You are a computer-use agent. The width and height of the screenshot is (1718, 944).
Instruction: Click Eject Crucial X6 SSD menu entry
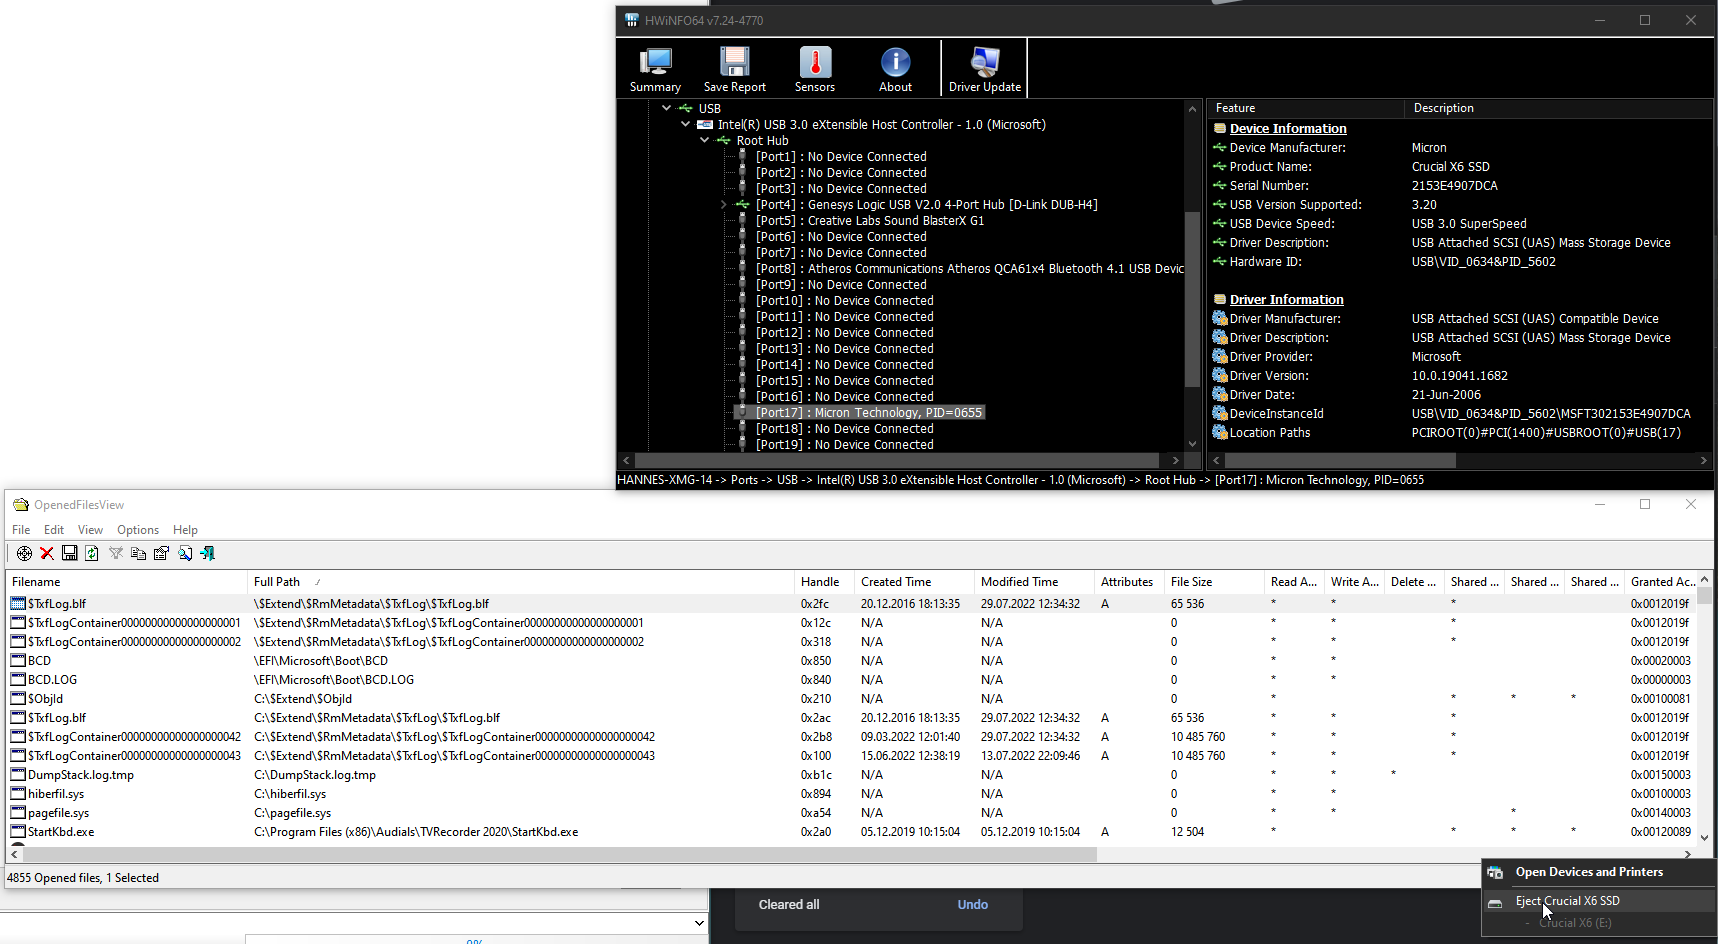(1598, 901)
